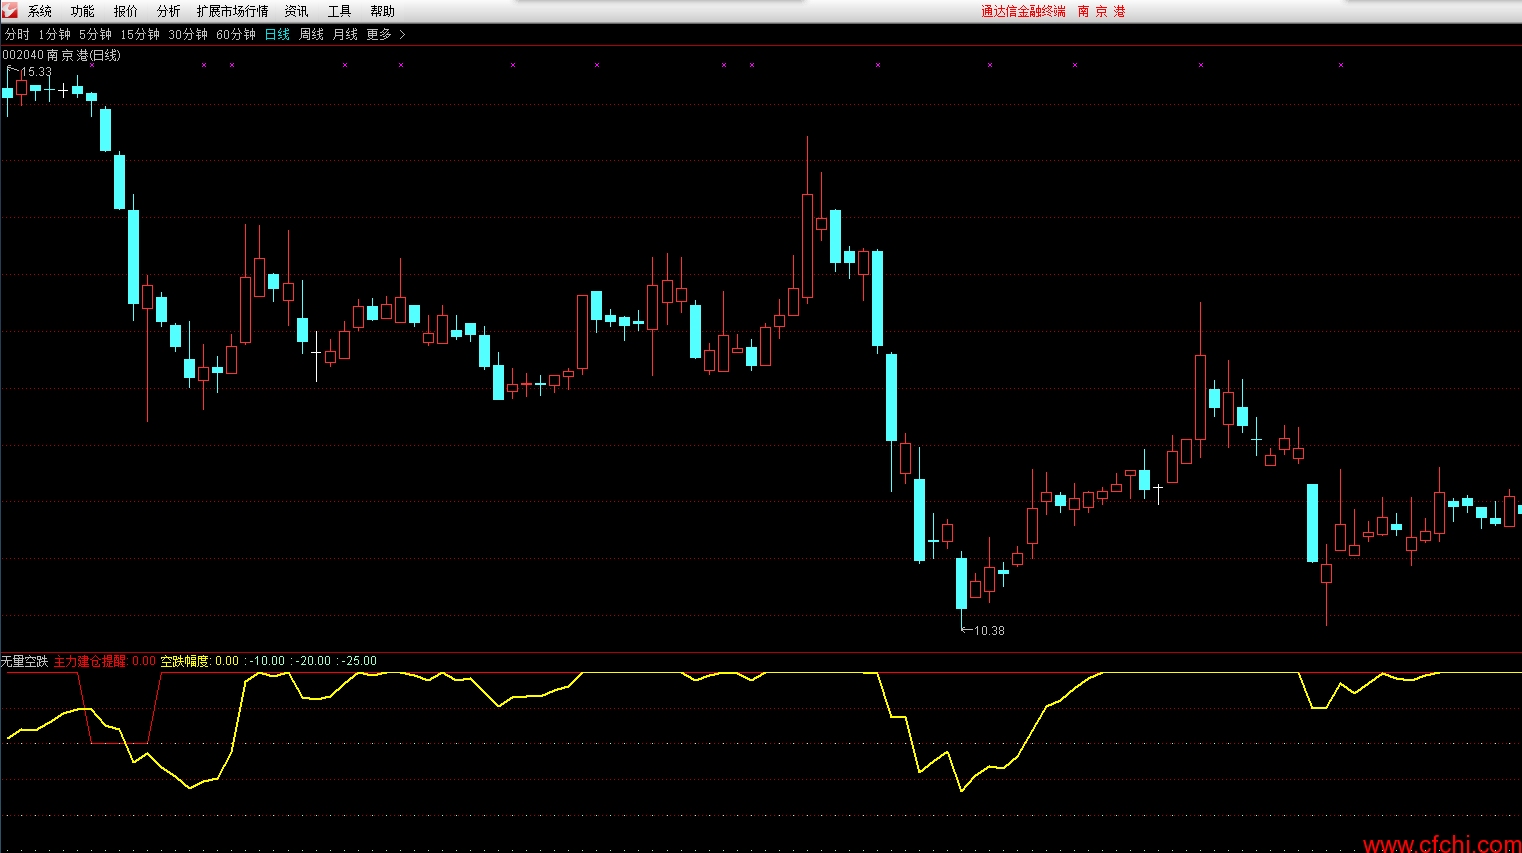Click the red application logo icon

tap(9, 10)
